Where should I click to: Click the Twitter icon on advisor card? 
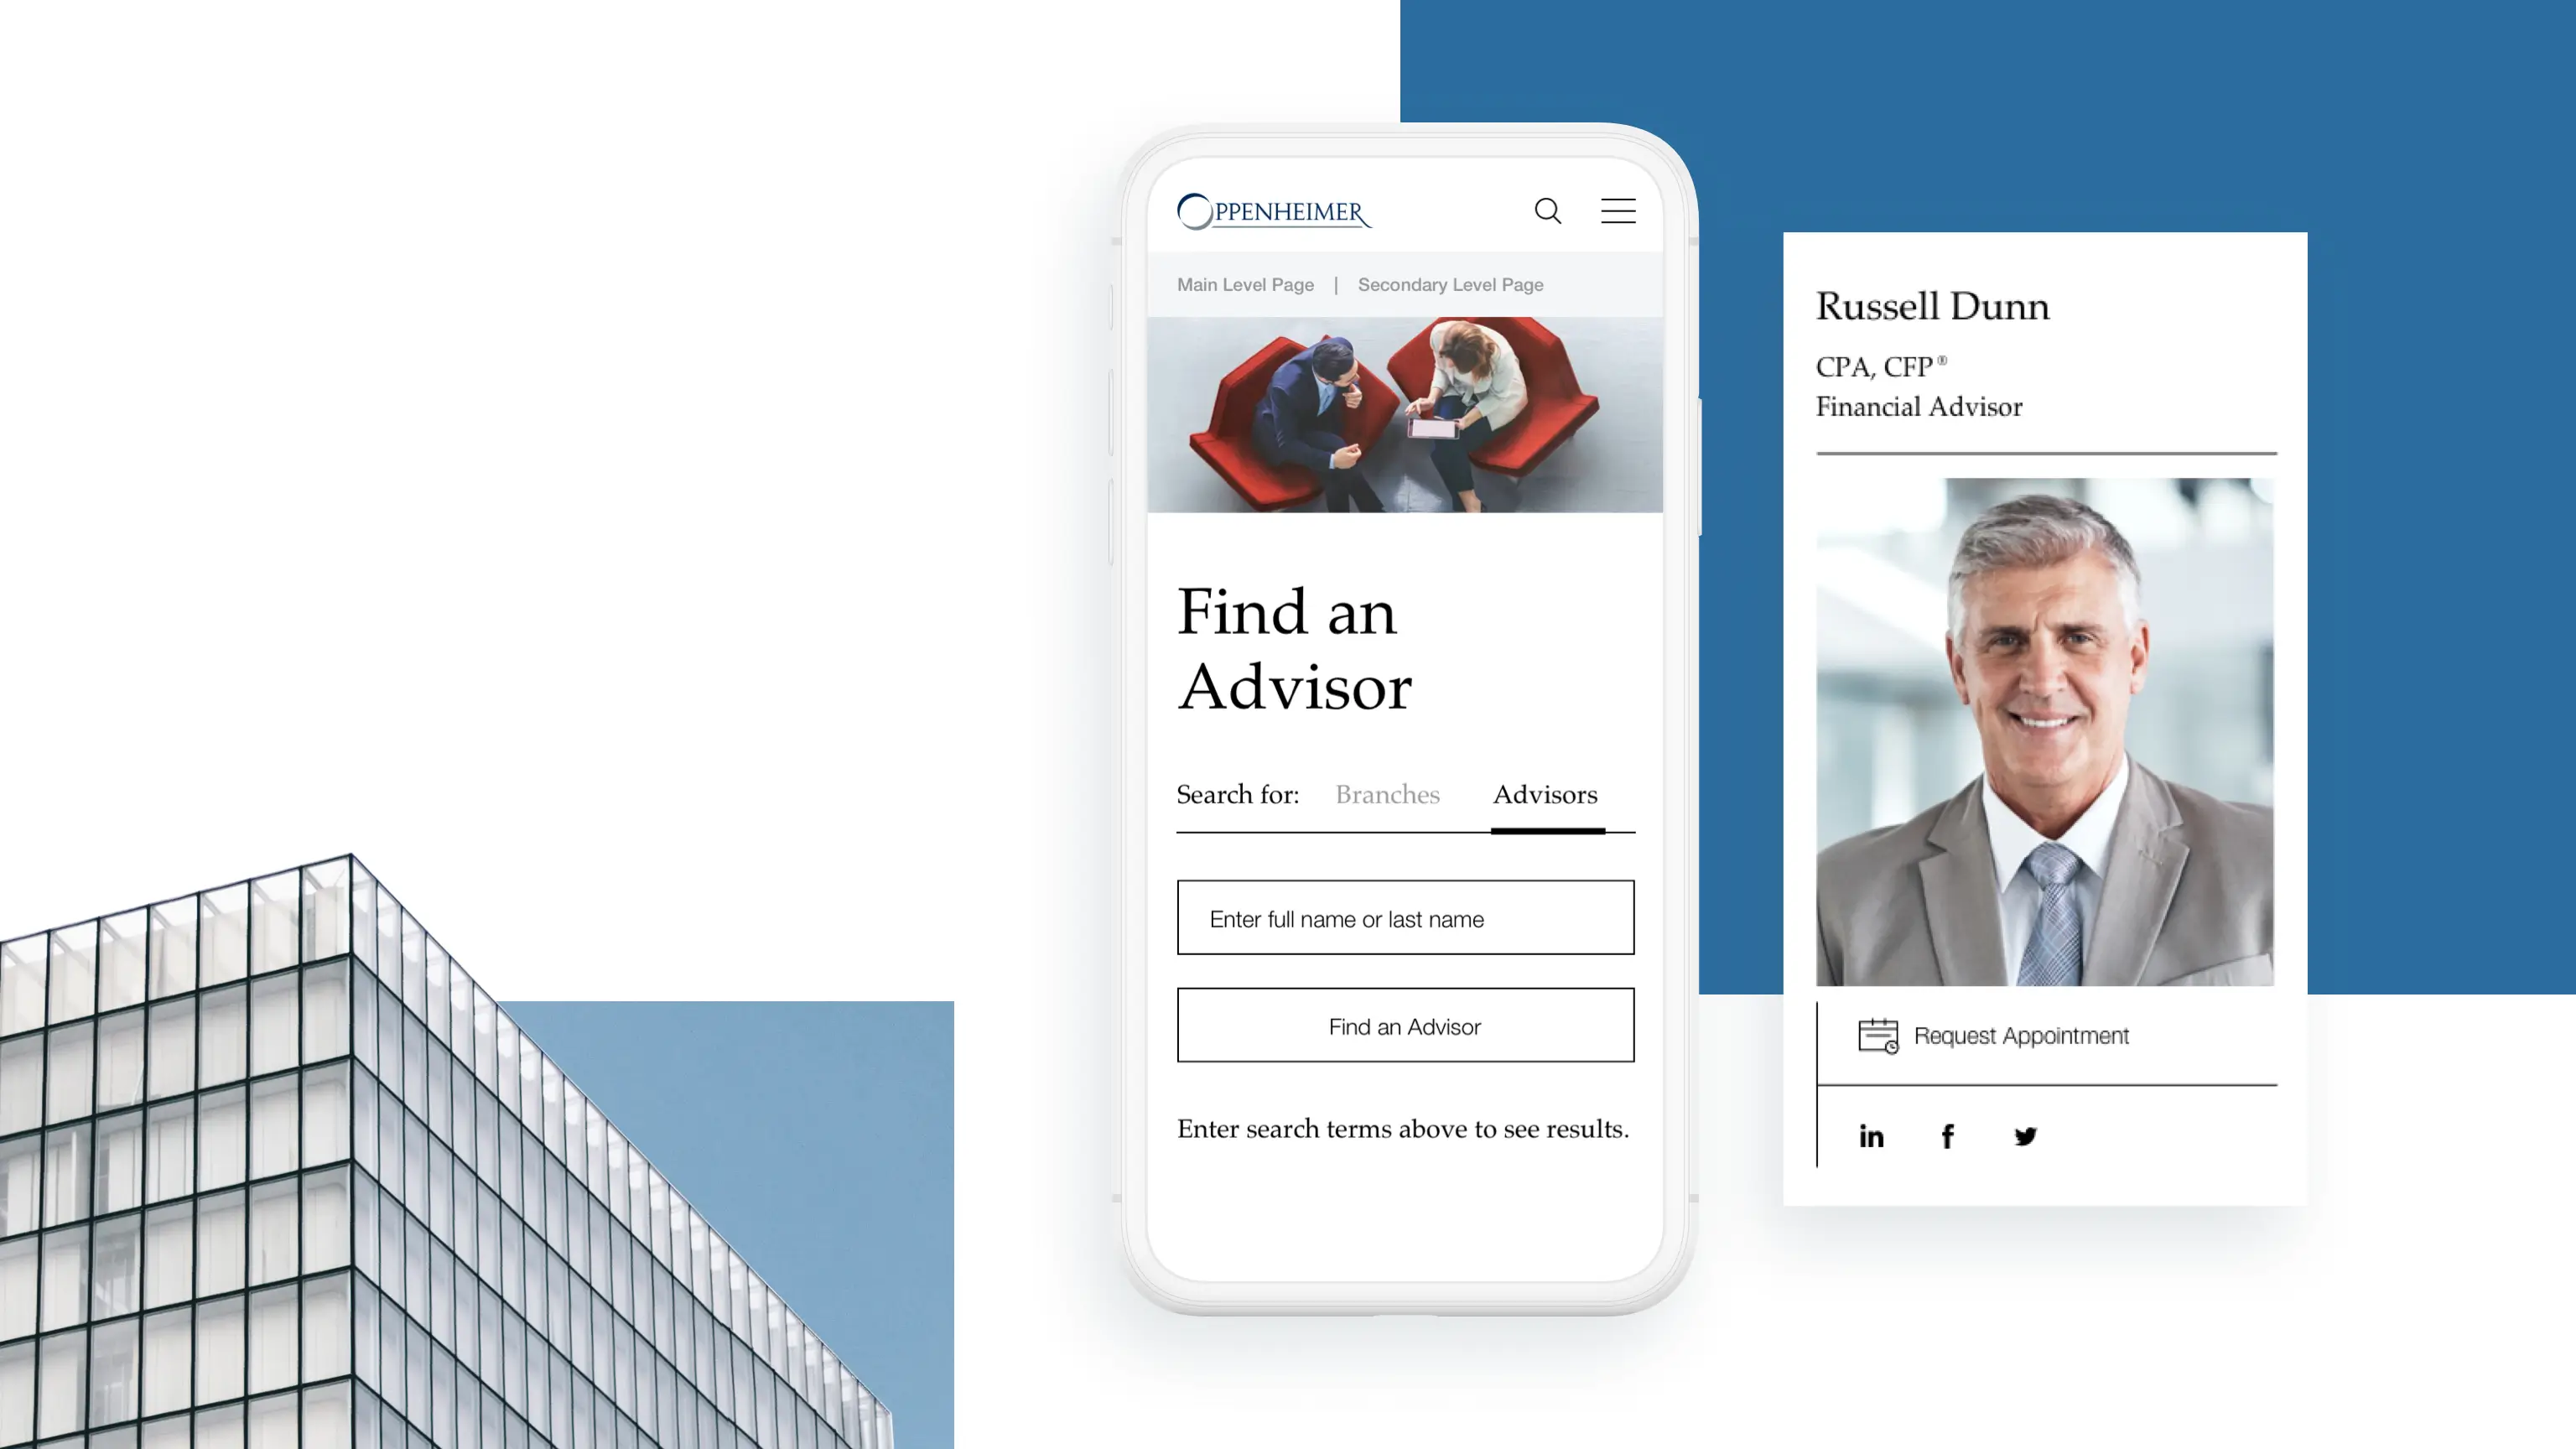(x=2024, y=1134)
